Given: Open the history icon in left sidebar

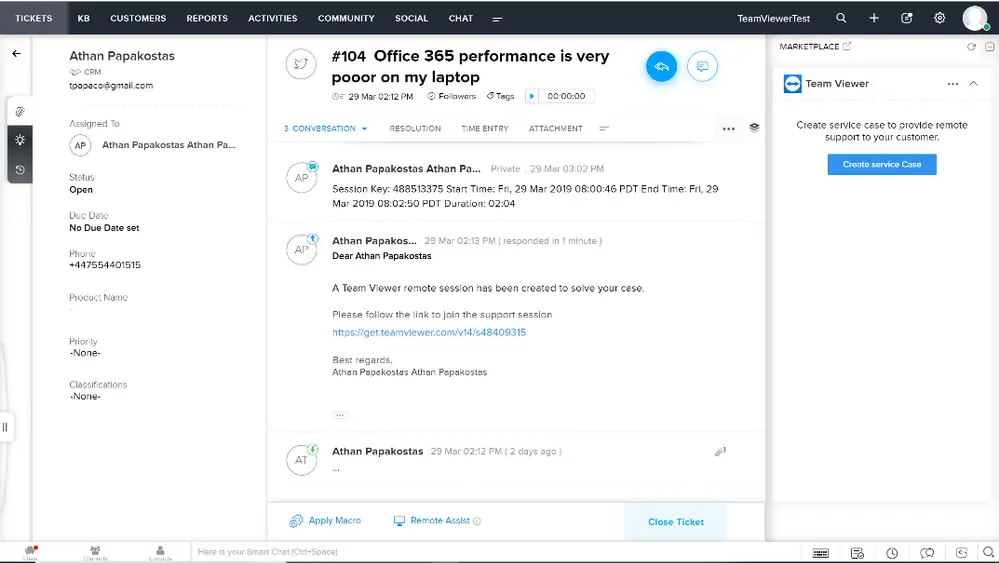Looking at the screenshot, I should pos(20,169).
